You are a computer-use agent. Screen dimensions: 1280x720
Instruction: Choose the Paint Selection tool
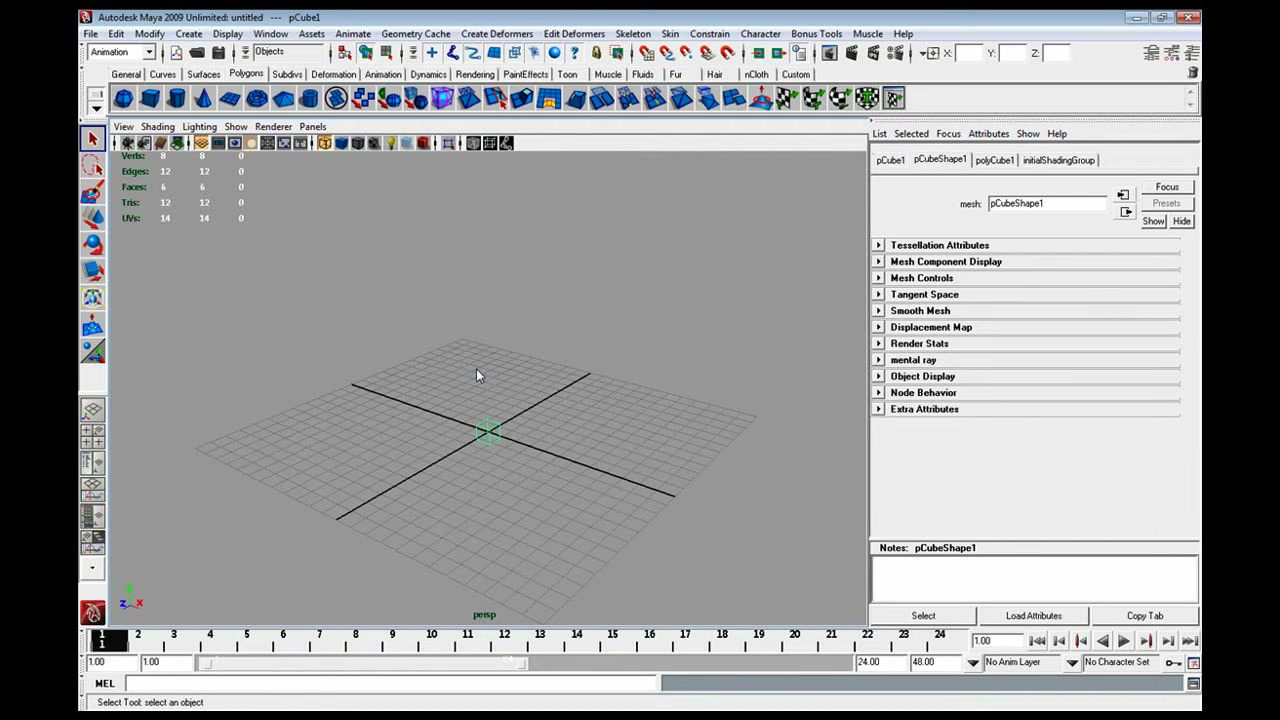click(93, 192)
